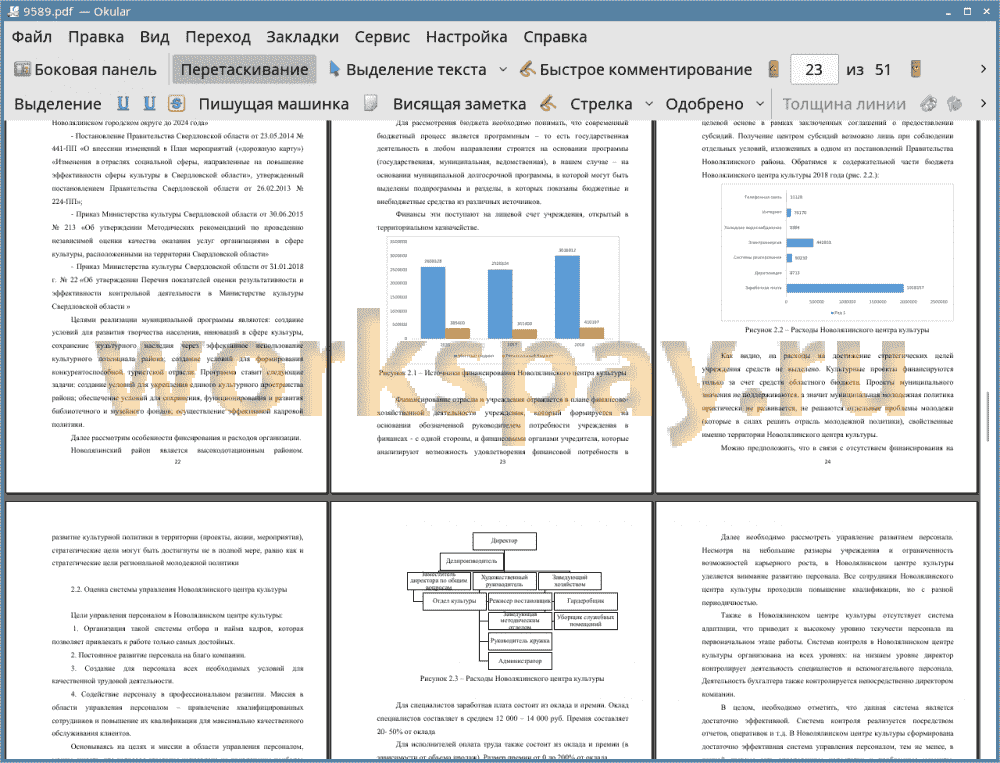Viewport: 1000px width, 763px height.
Task: Open the Переход menu
Action: (217, 37)
